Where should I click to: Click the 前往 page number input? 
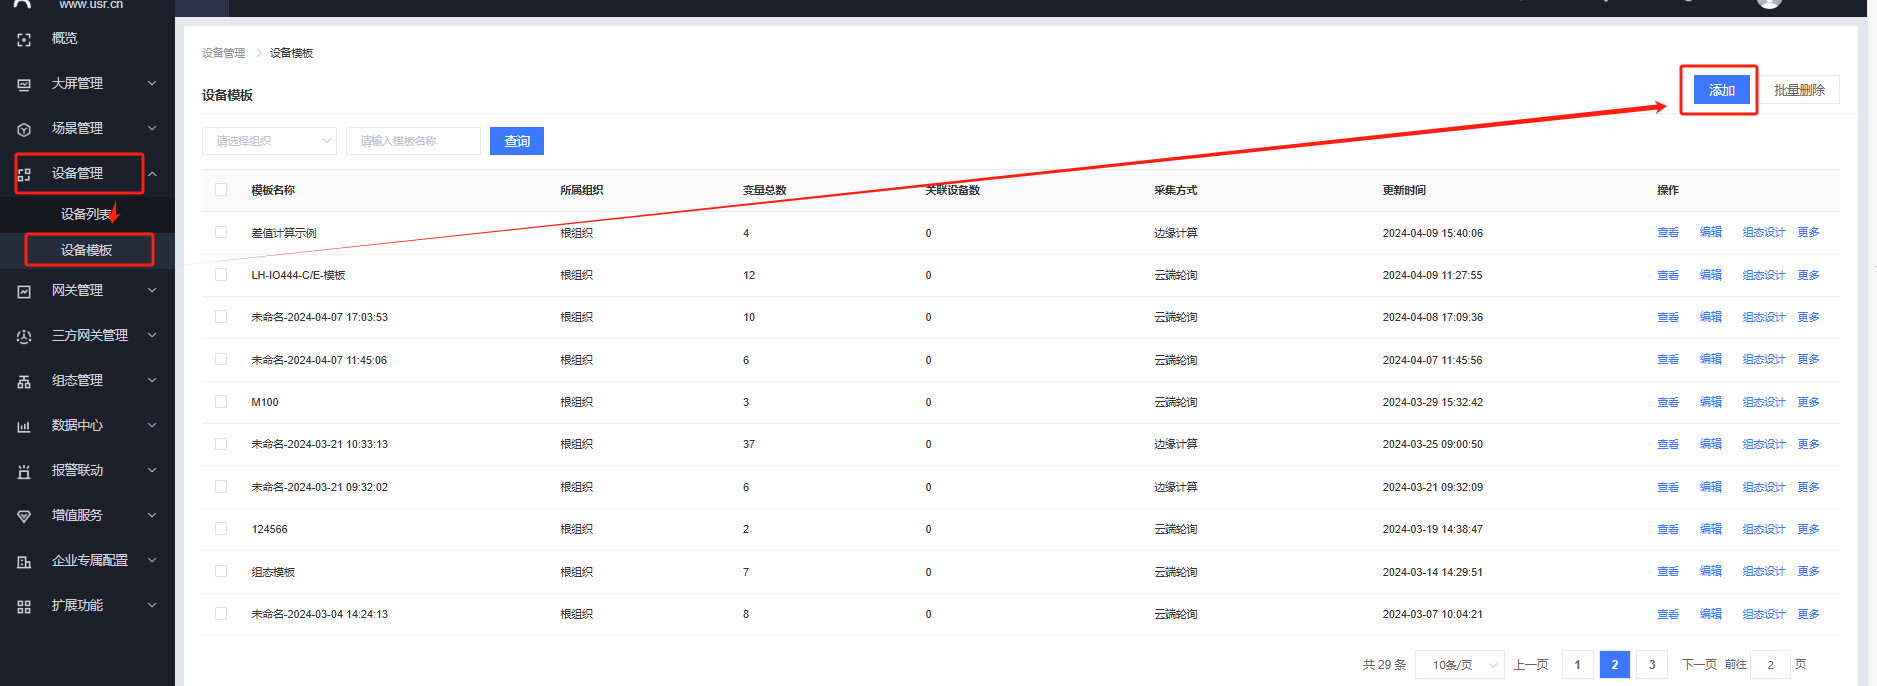1770,665
